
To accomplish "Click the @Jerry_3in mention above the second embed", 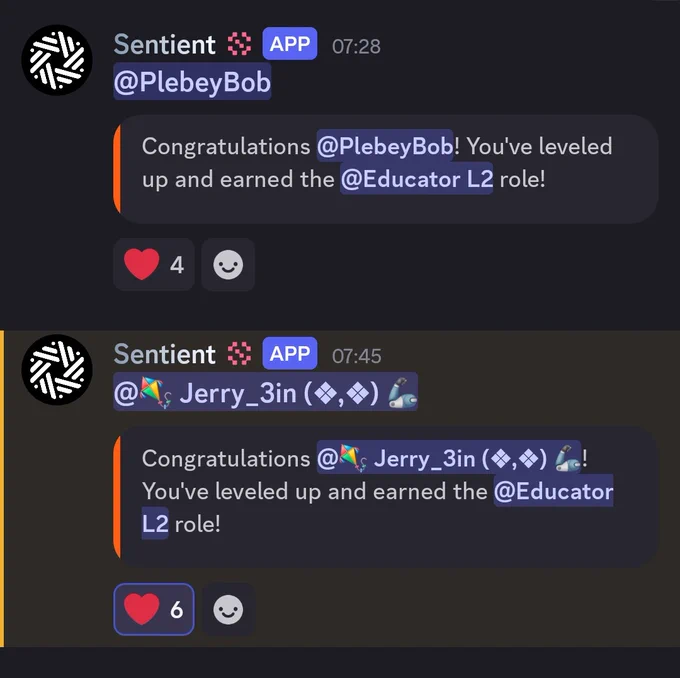I will (265, 393).
